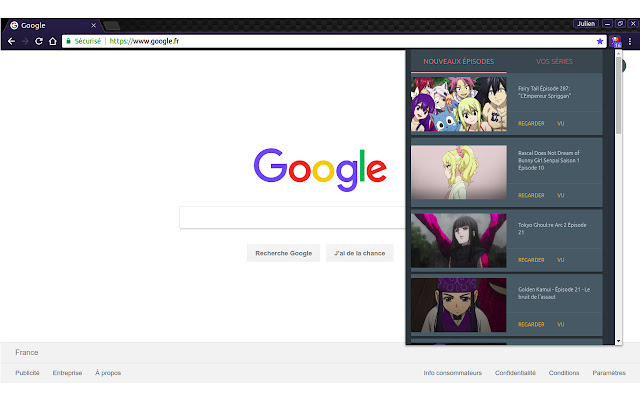The image size is (640, 400).
Task: Open the Chrome three-dot menu
Action: point(630,41)
